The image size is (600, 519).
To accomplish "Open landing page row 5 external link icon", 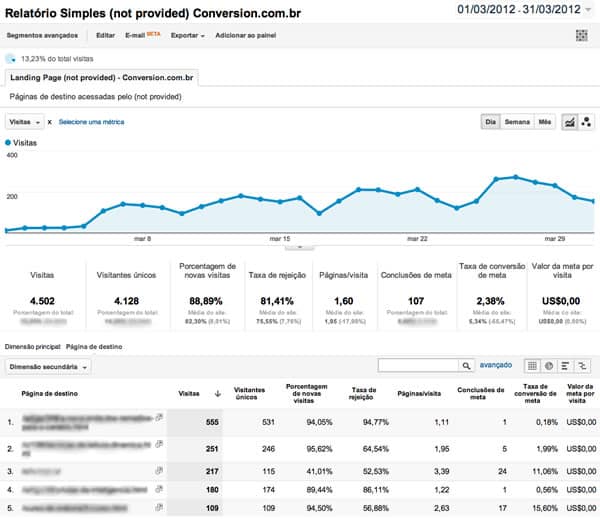I will [159, 508].
